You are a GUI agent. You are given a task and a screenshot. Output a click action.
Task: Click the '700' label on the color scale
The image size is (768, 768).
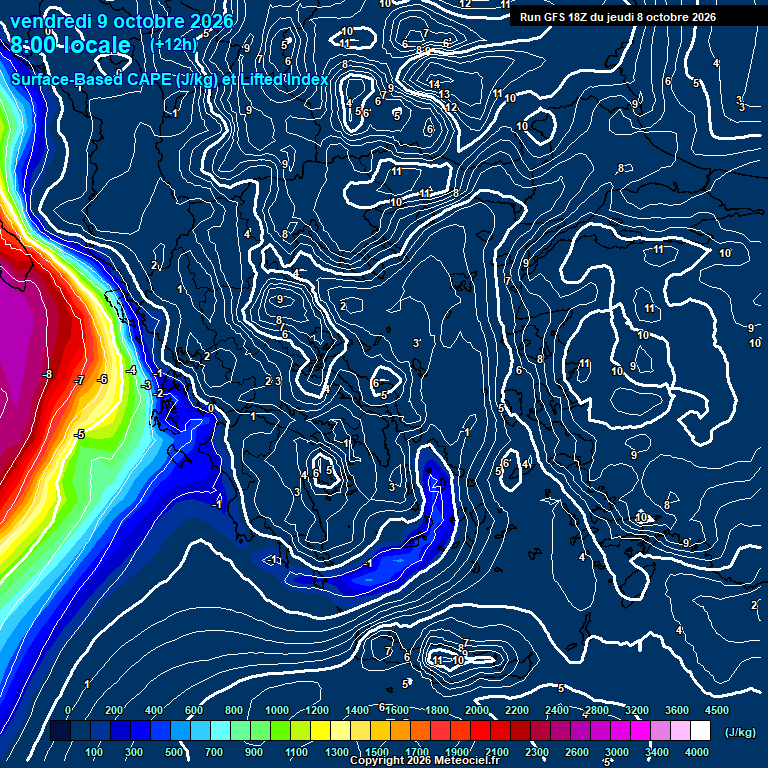214,752
